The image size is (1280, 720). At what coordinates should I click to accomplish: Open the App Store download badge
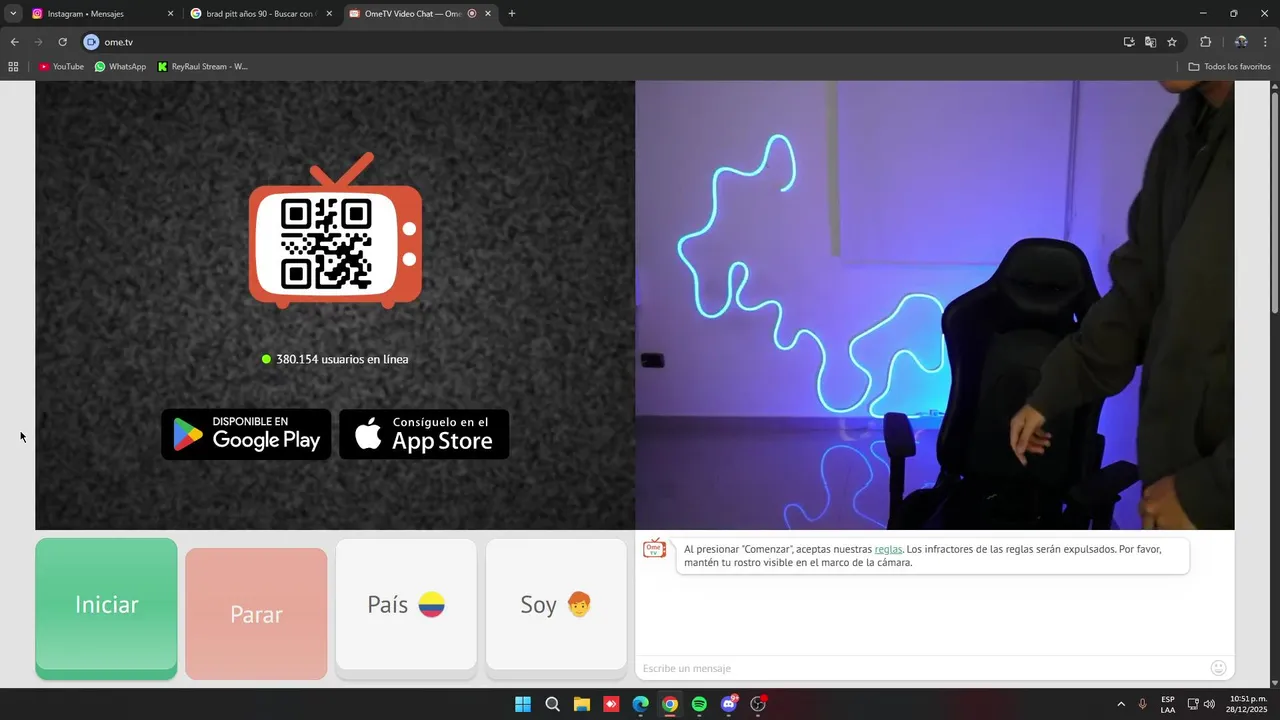424,434
